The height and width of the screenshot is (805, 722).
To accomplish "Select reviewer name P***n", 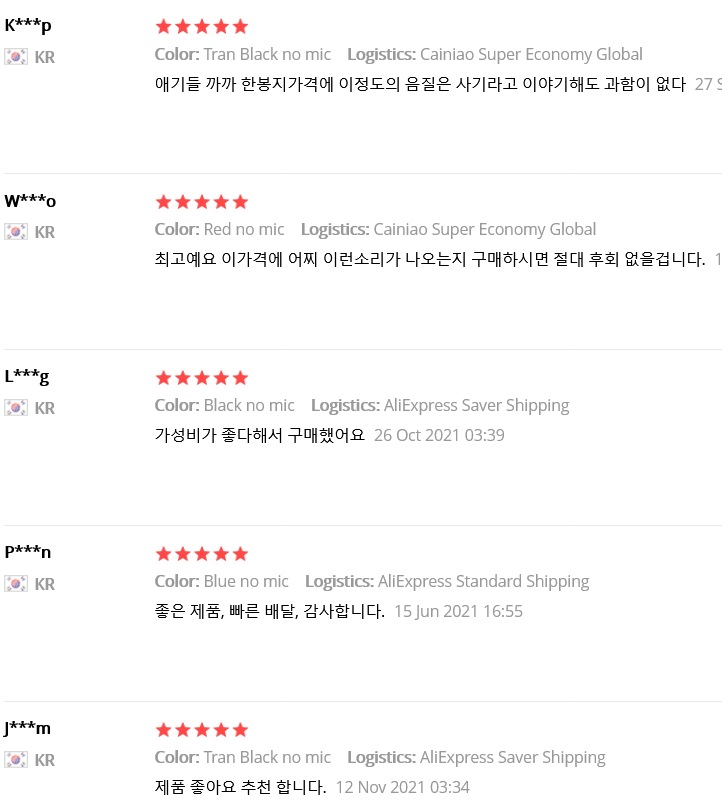I will pos(28,552).
